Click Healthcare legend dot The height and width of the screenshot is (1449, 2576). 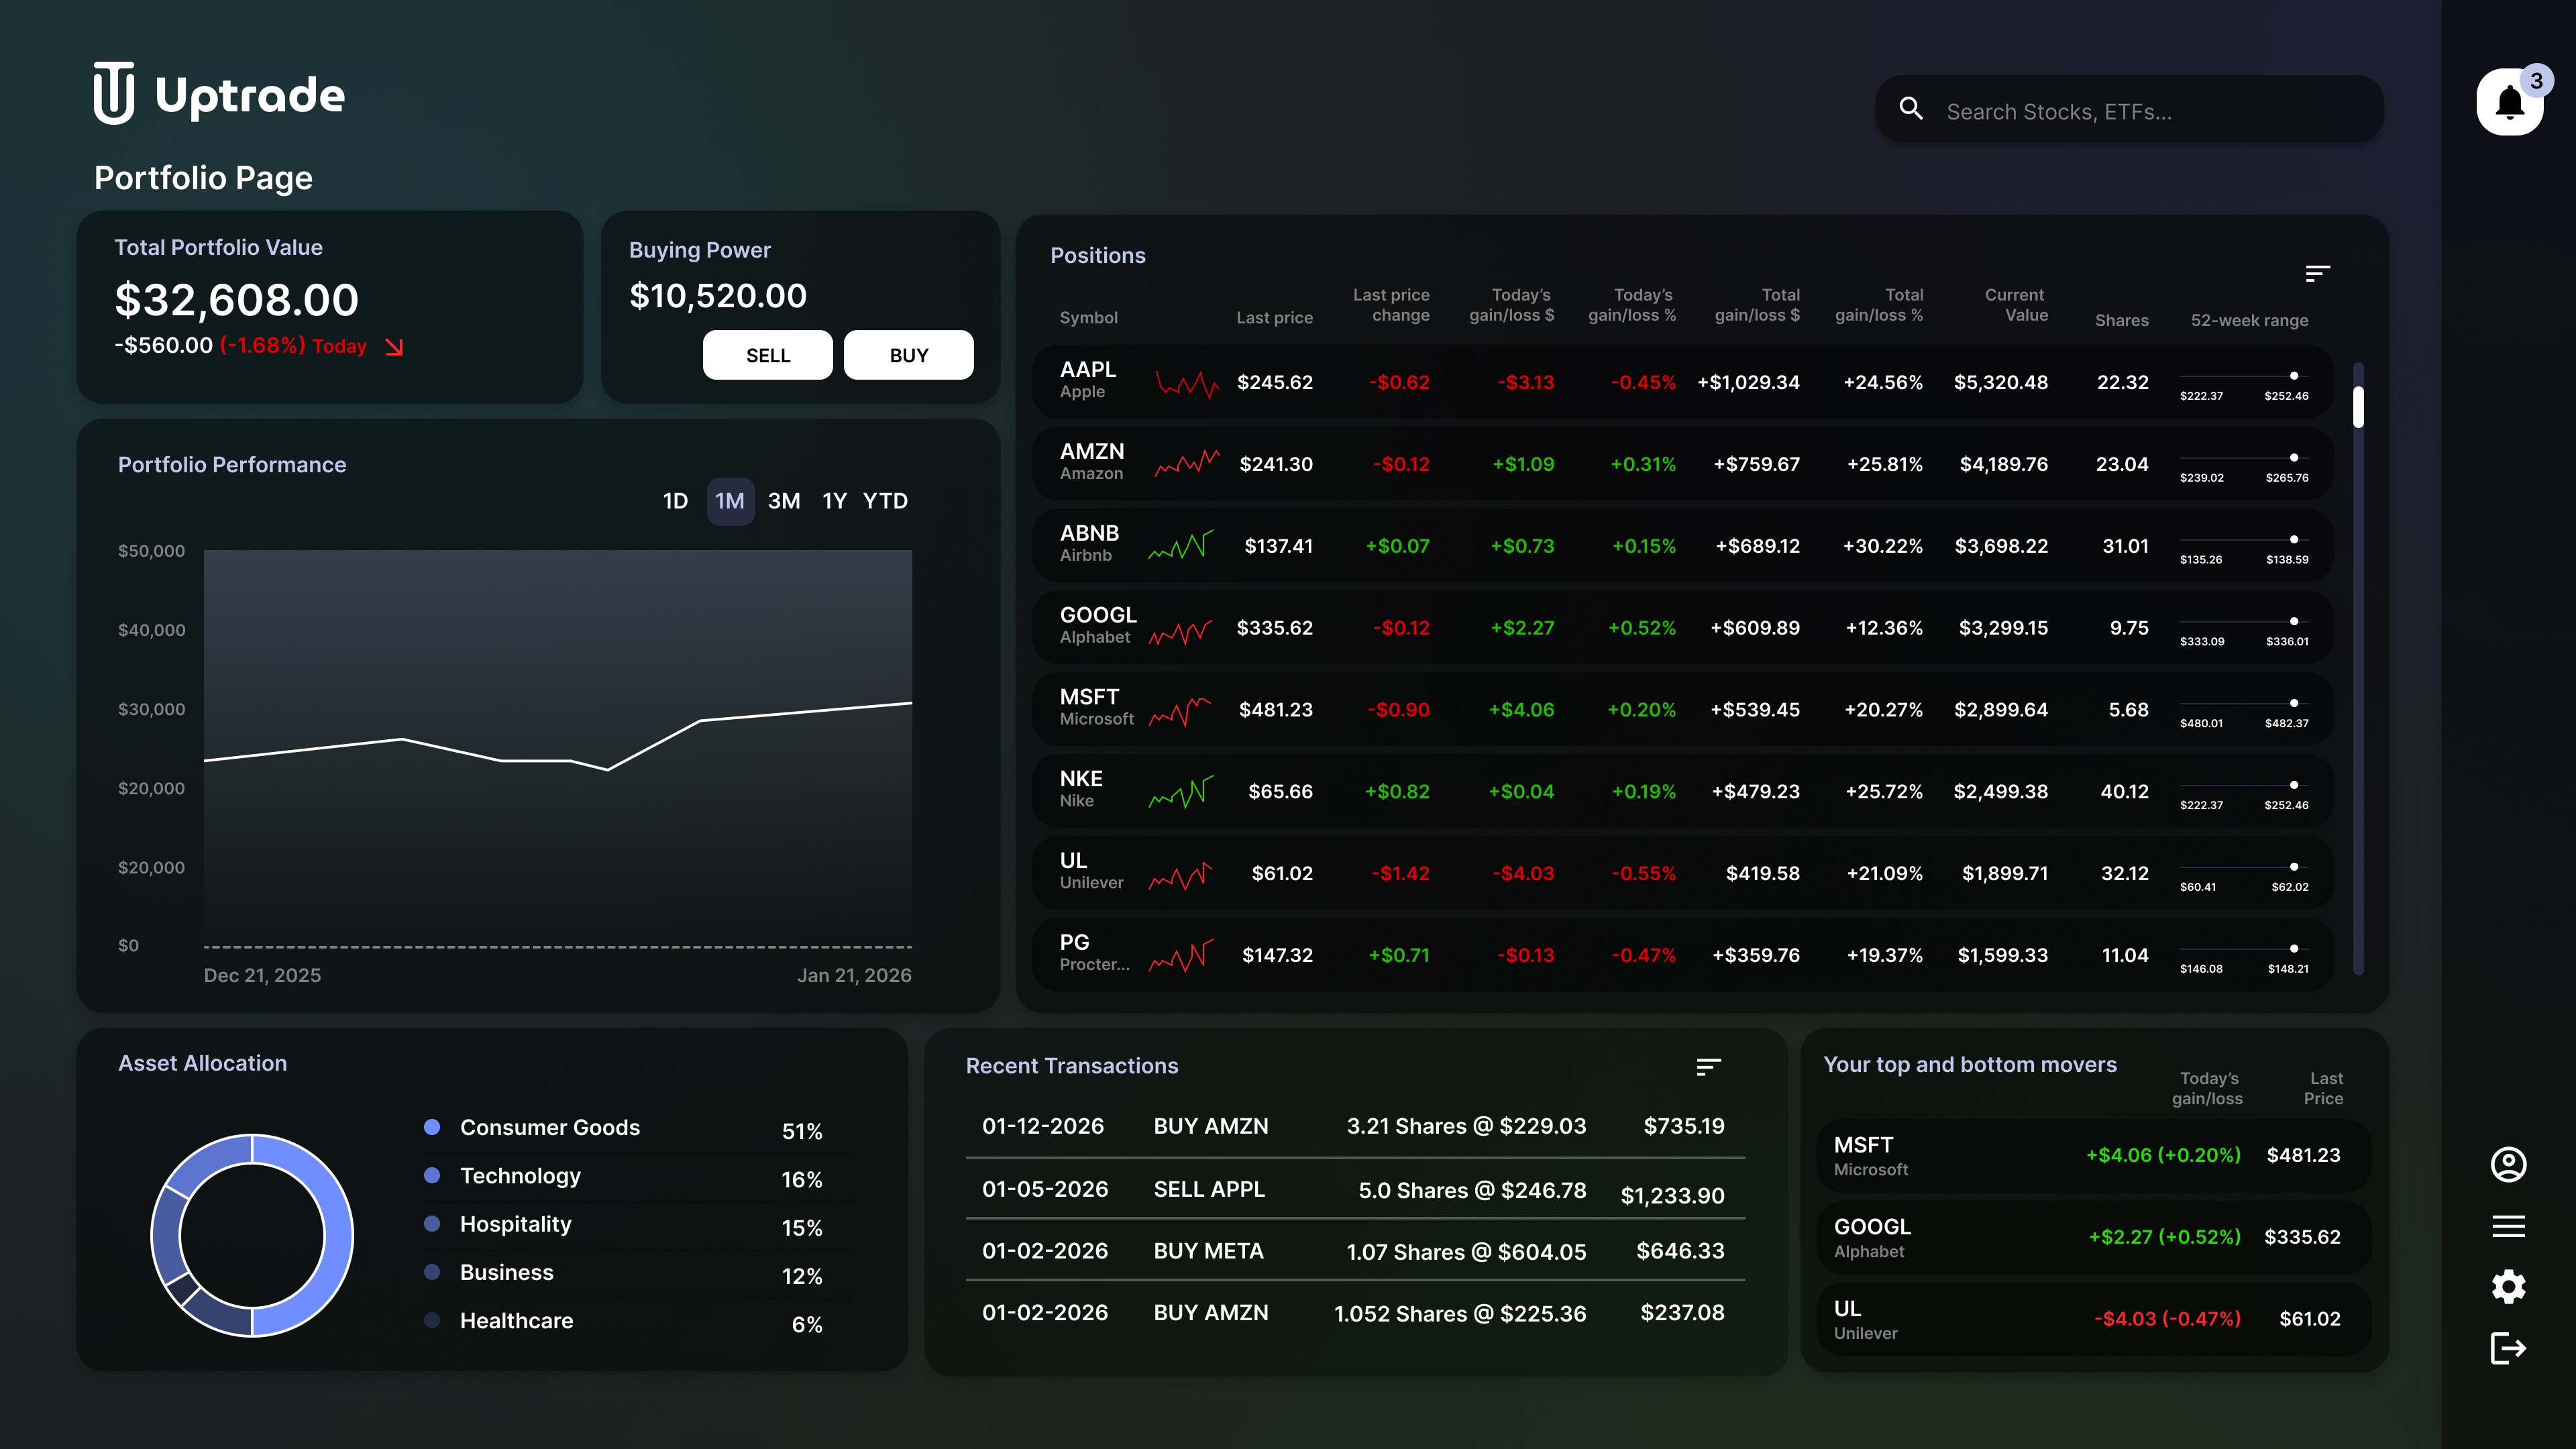point(432,1320)
